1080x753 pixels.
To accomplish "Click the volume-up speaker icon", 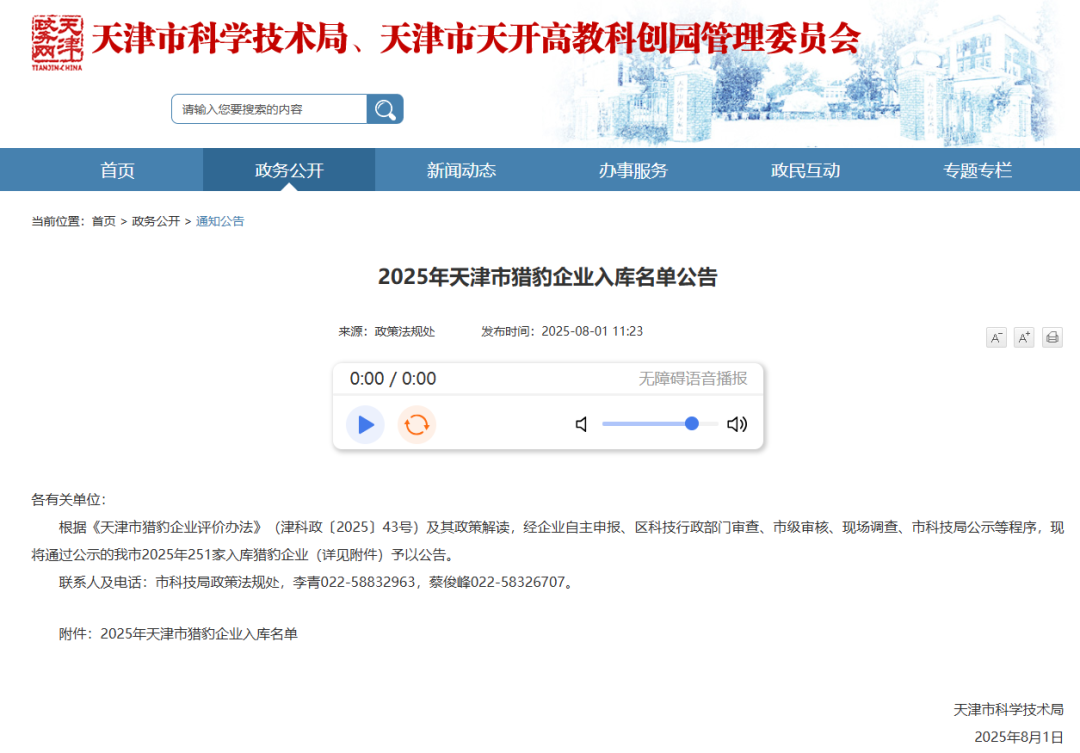I will coord(737,424).
